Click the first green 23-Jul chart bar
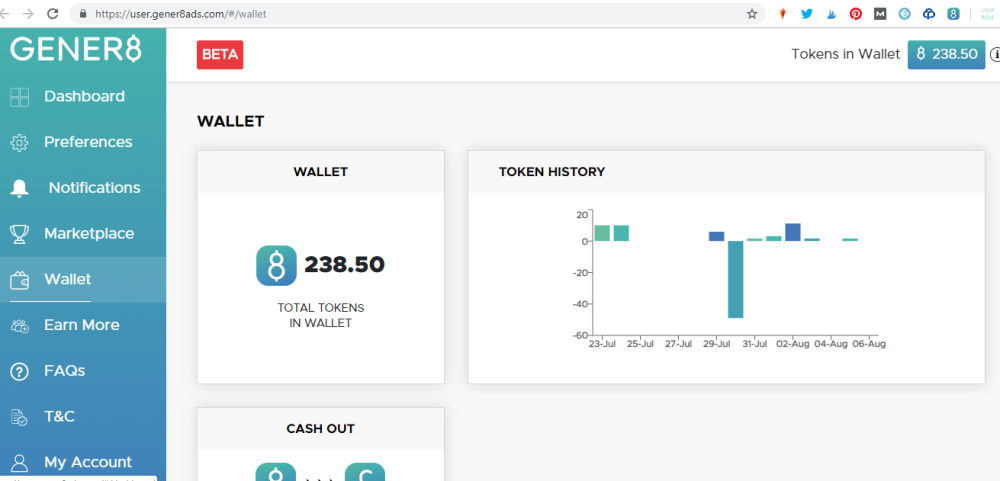 tap(602, 233)
